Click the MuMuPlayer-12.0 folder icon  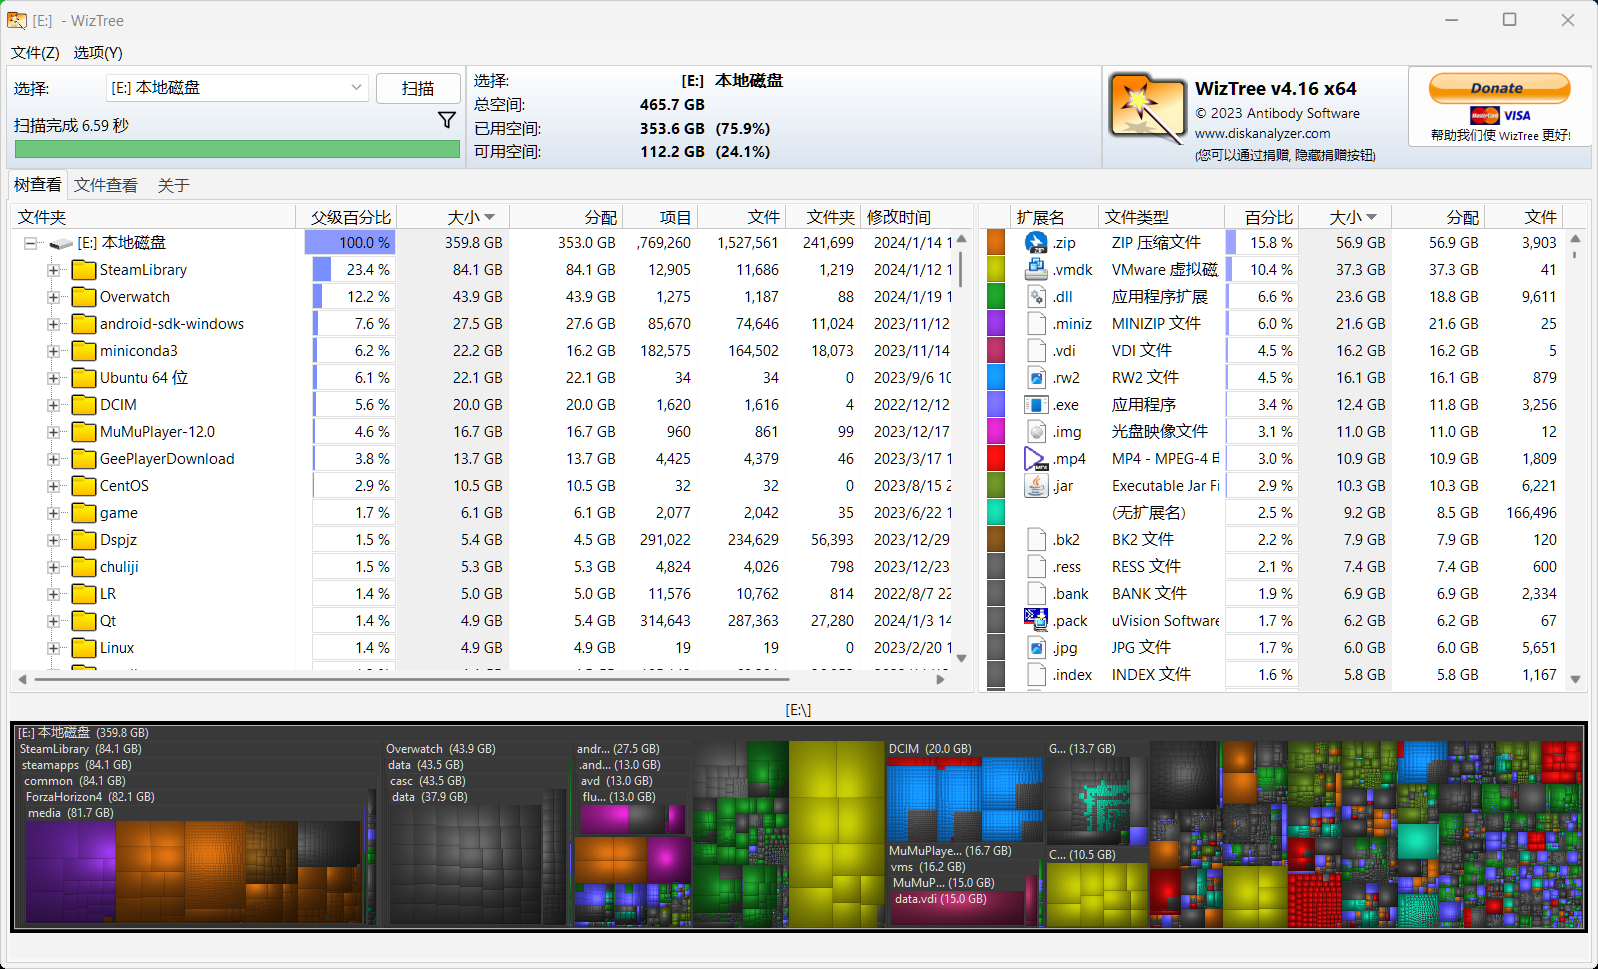coord(84,432)
